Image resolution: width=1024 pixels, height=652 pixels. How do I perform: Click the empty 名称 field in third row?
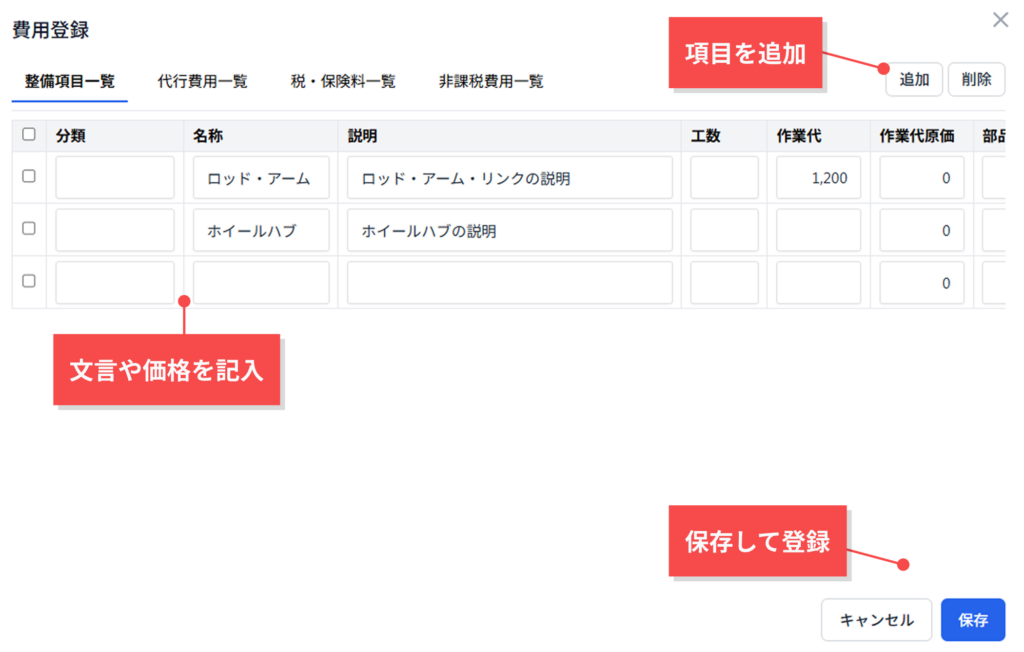click(x=261, y=283)
